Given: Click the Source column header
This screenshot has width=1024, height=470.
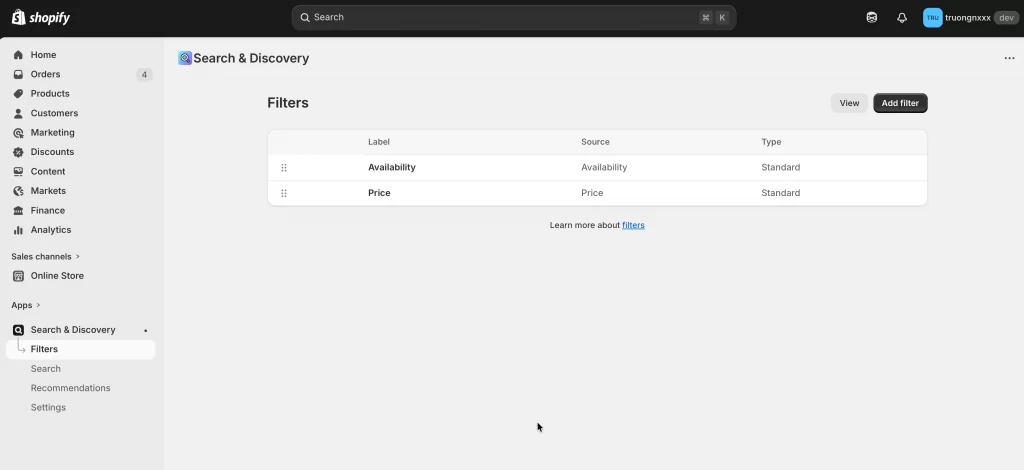Looking at the screenshot, I should click(595, 142).
